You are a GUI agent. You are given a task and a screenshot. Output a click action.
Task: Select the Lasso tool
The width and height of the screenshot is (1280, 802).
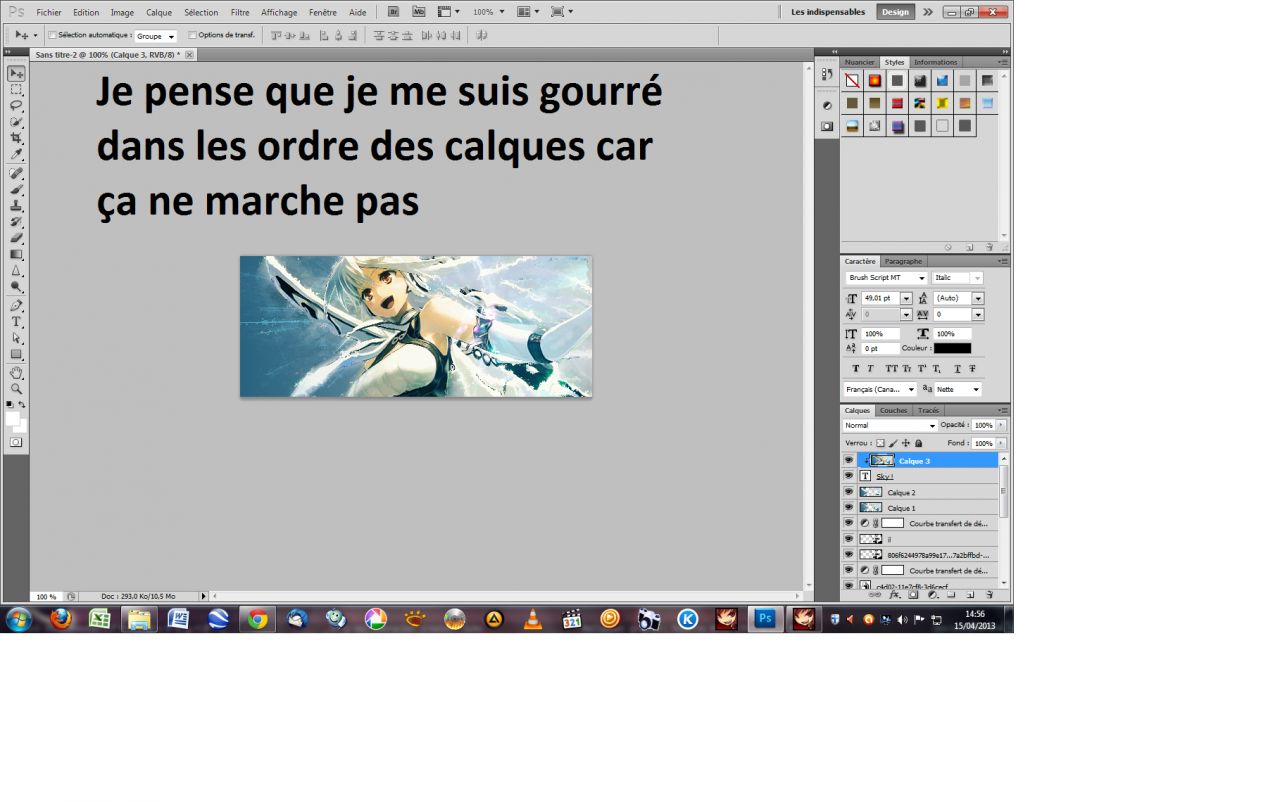click(16, 105)
